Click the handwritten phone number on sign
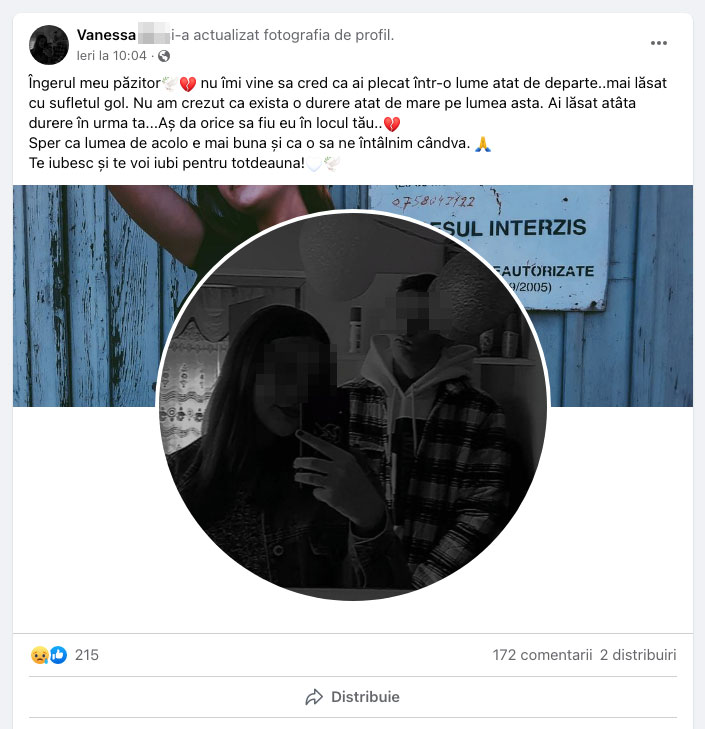705x729 pixels. pos(433,201)
